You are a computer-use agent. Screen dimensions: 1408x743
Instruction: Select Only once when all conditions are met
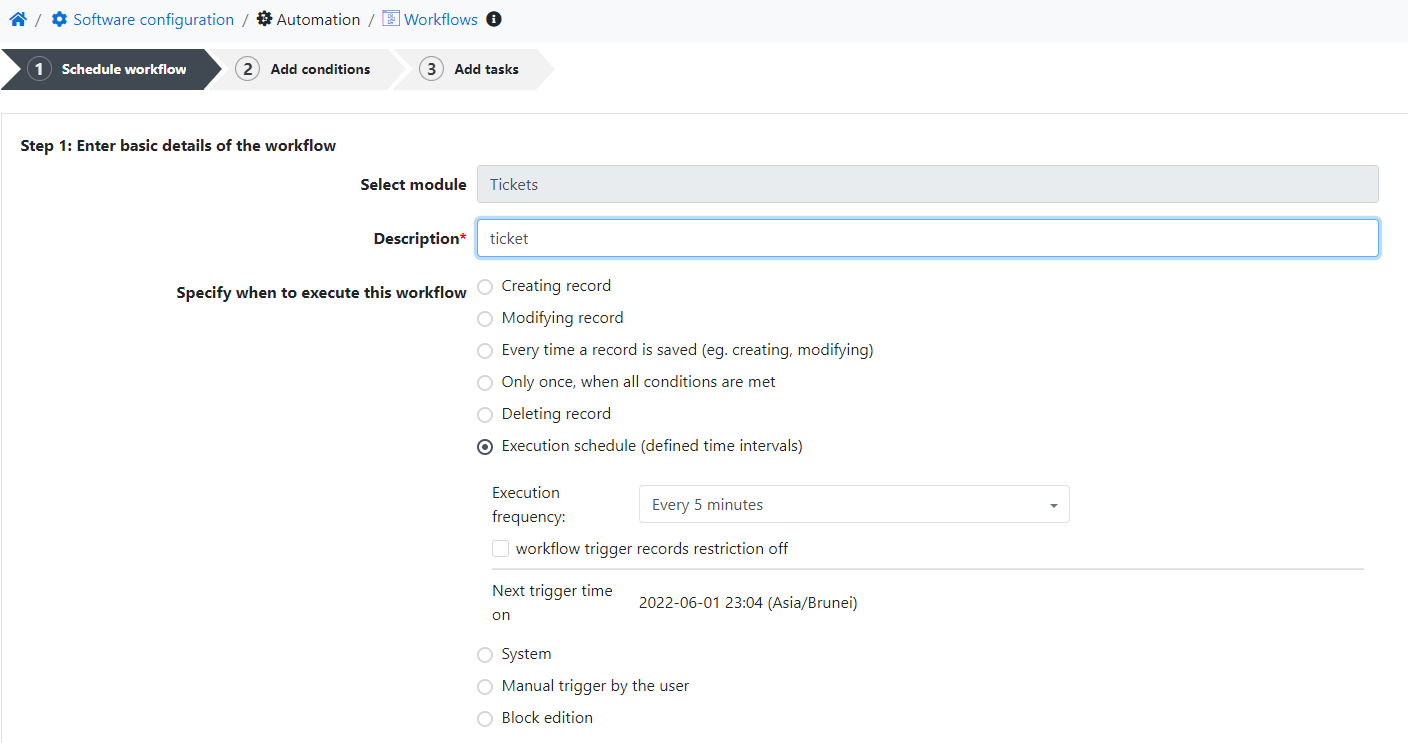[485, 383]
